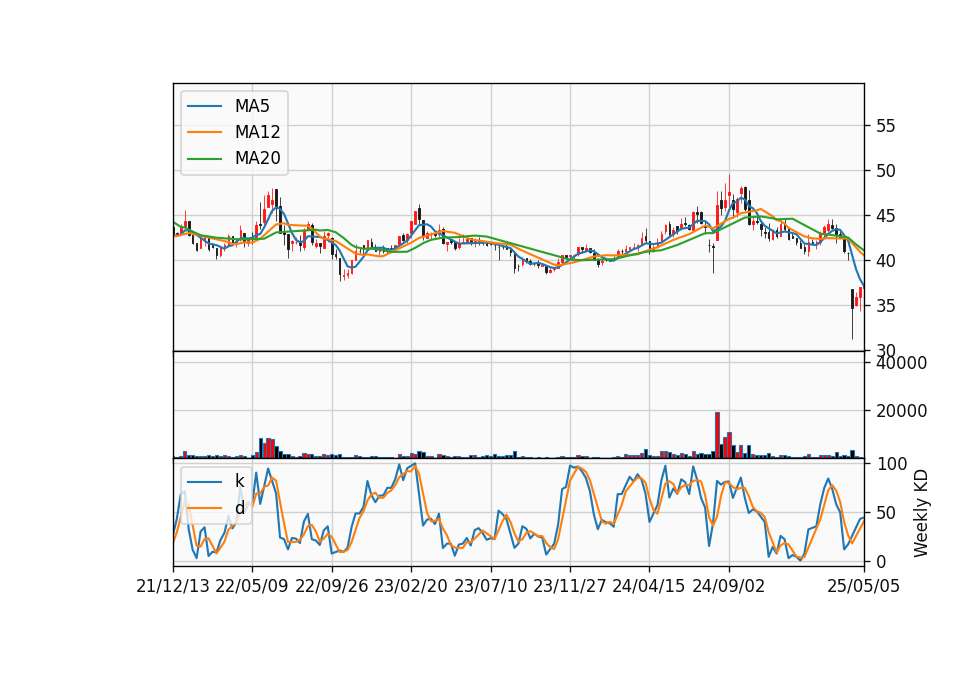Click the KD axis value 50

(x=886, y=512)
